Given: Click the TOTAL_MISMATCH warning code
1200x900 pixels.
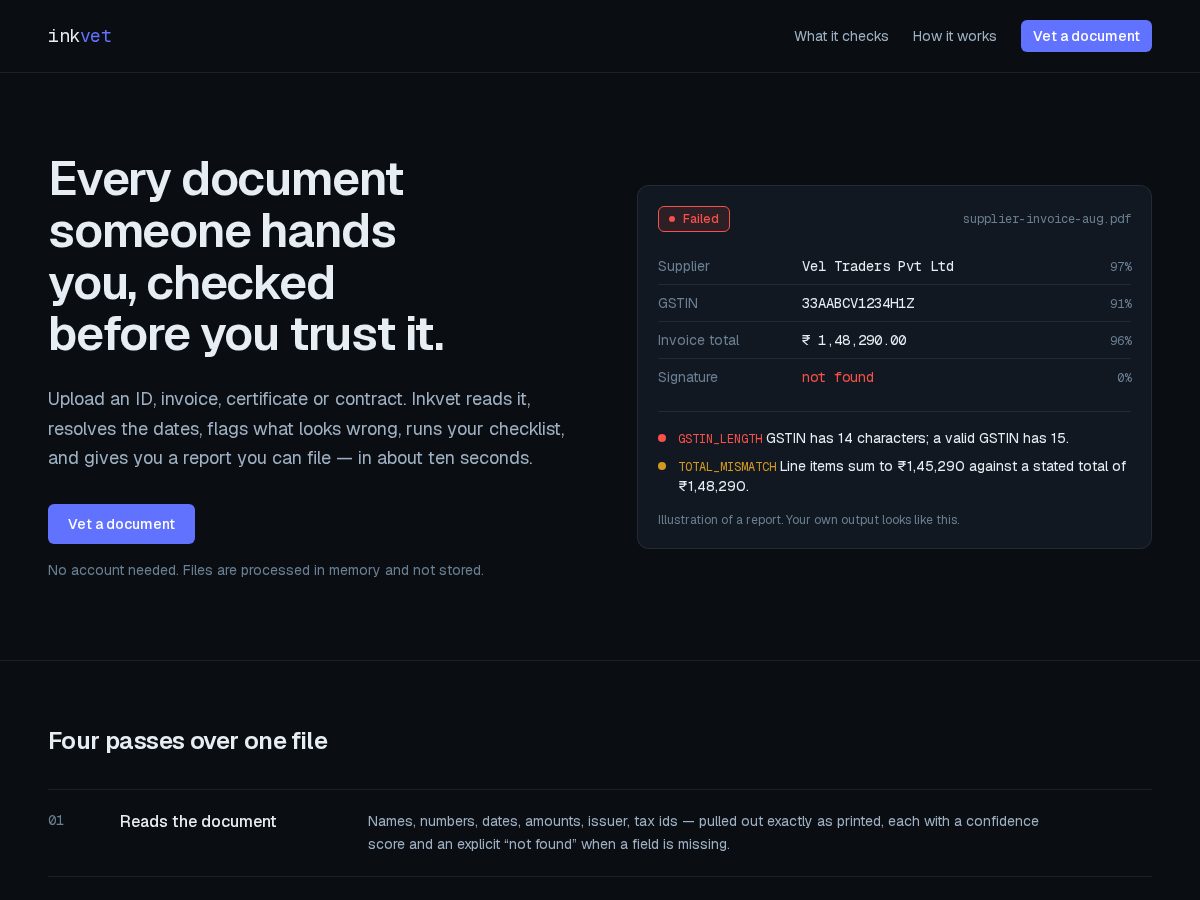Looking at the screenshot, I should (x=727, y=467).
